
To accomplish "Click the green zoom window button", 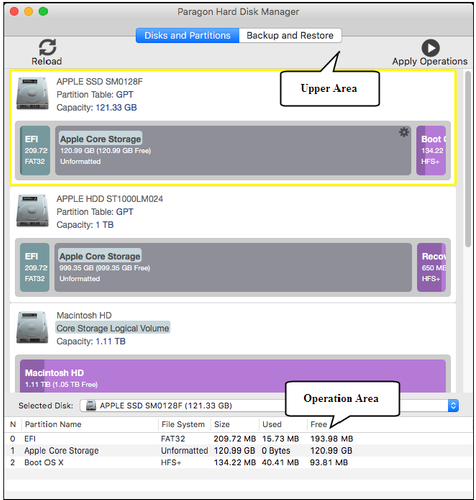I will tap(43, 12).
